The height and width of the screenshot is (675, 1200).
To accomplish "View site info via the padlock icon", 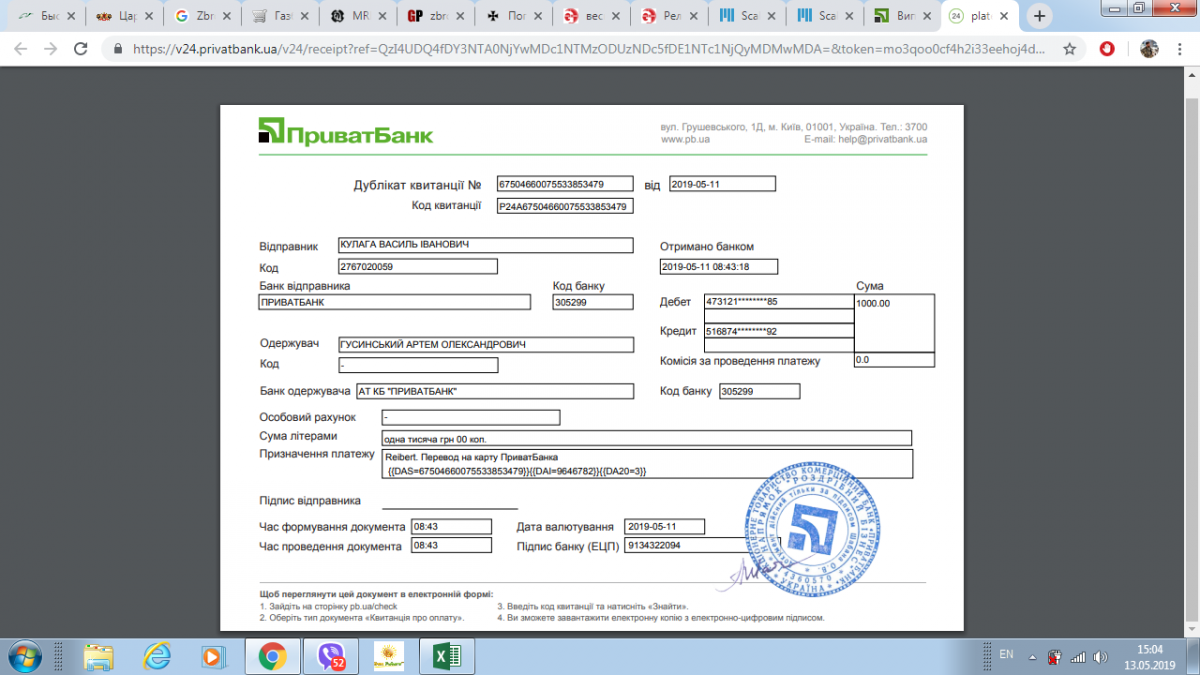I will click(x=118, y=48).
